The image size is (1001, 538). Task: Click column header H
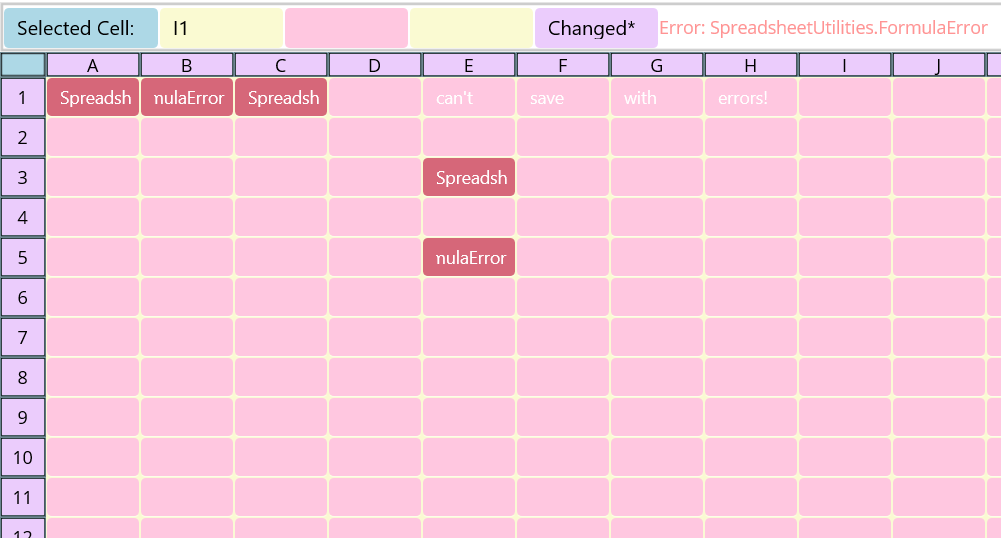click(x=750, y=66)
